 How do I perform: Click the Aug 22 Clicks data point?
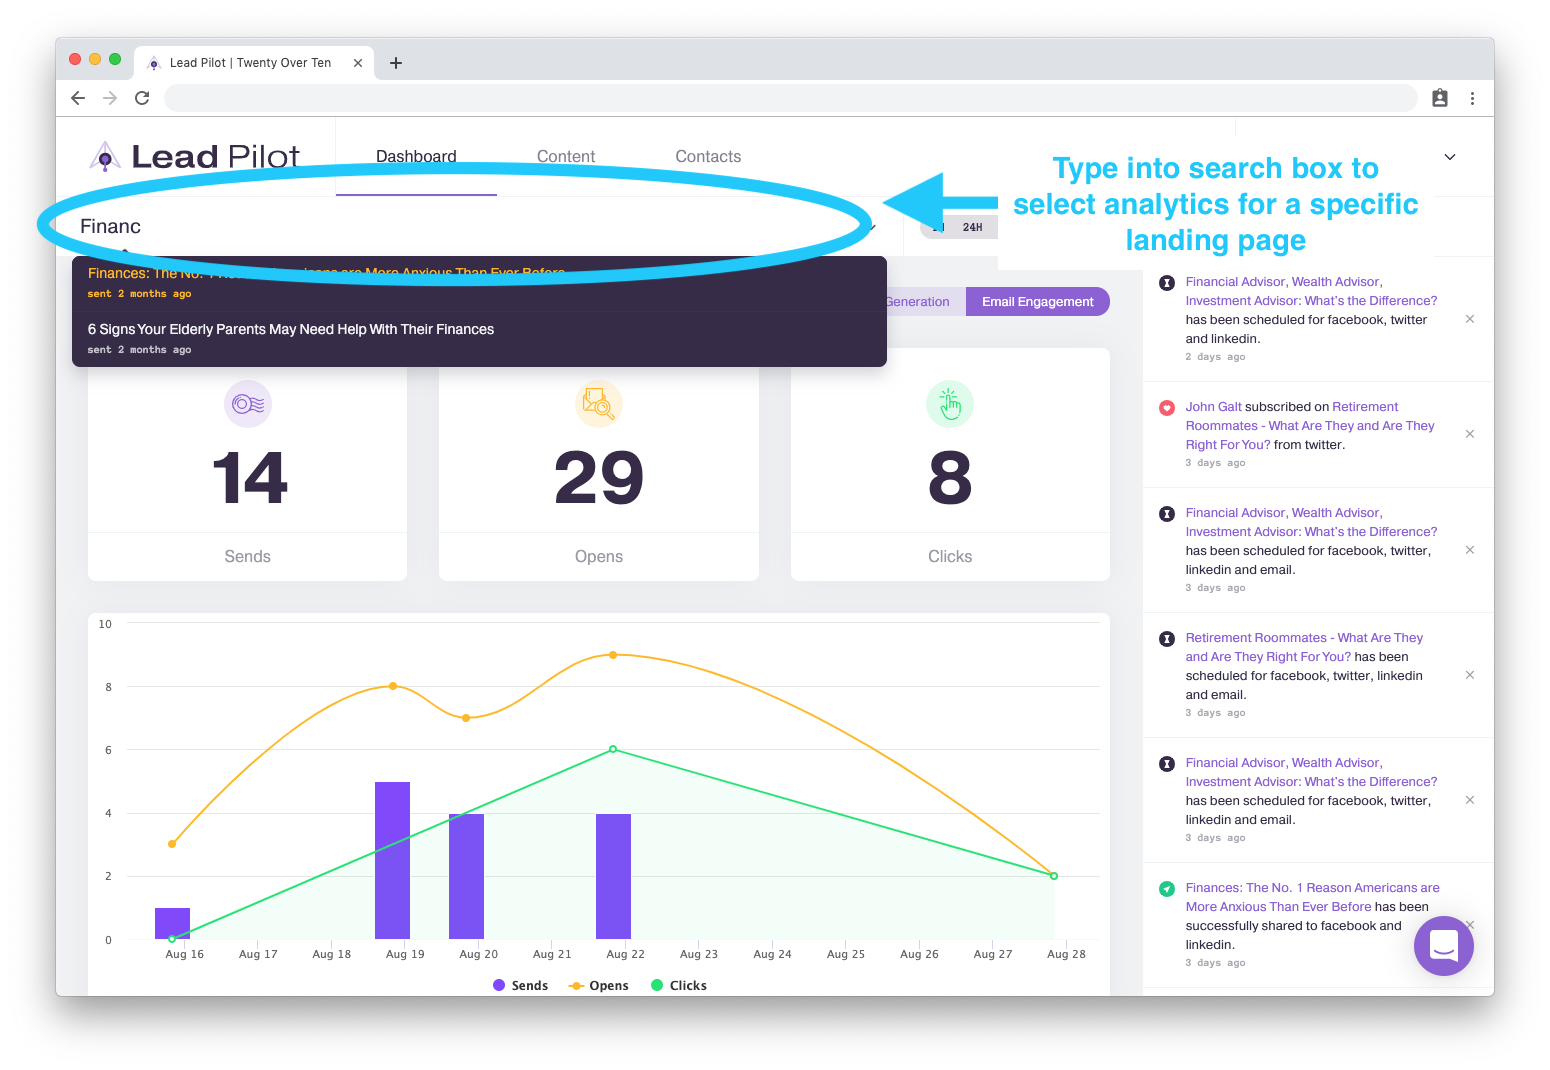[613, 749]
